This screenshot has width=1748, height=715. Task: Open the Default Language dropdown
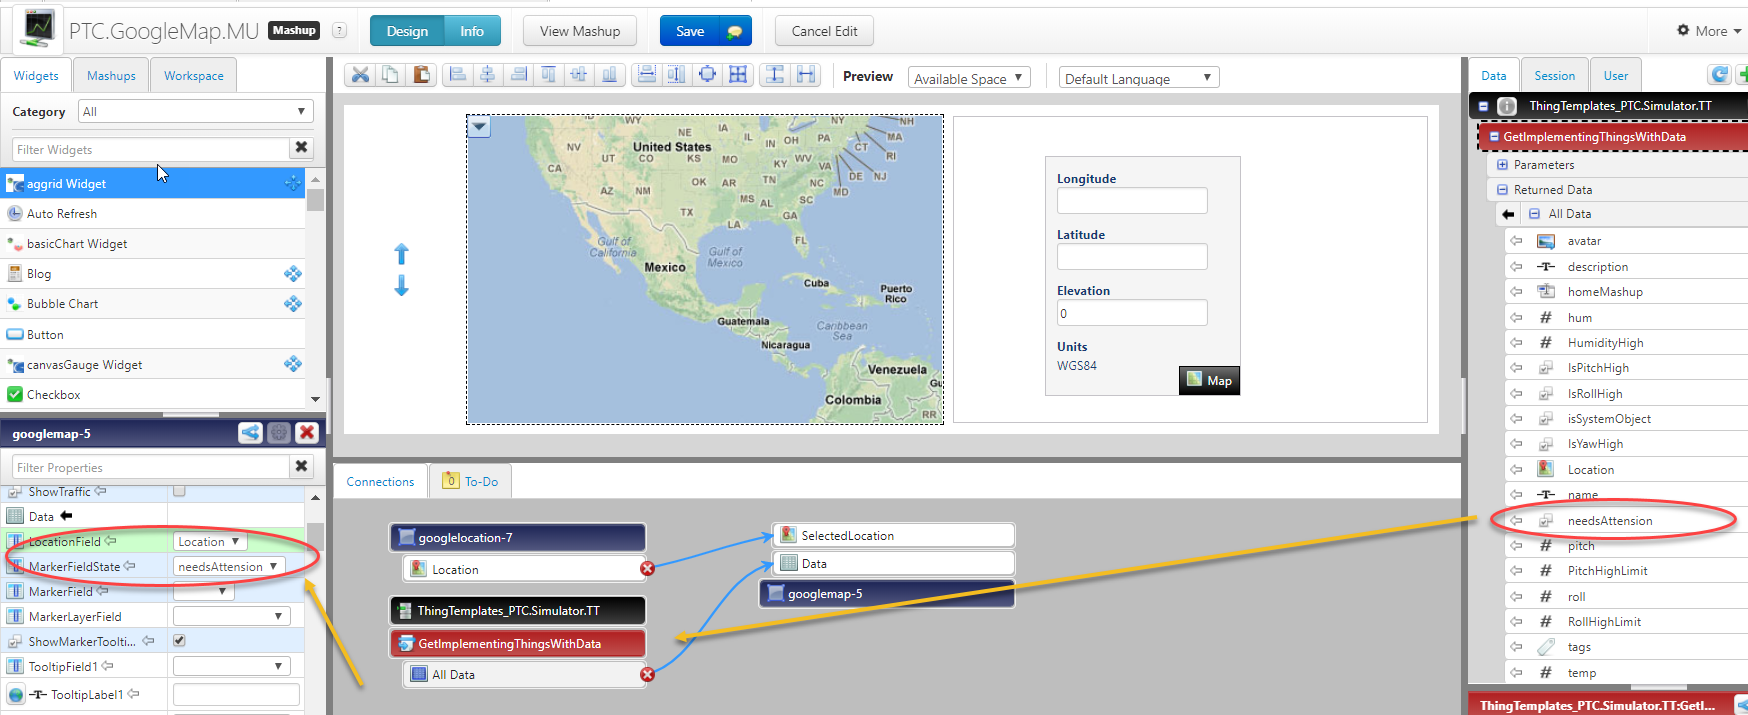pyautogui.click(x=1138, y=78)
